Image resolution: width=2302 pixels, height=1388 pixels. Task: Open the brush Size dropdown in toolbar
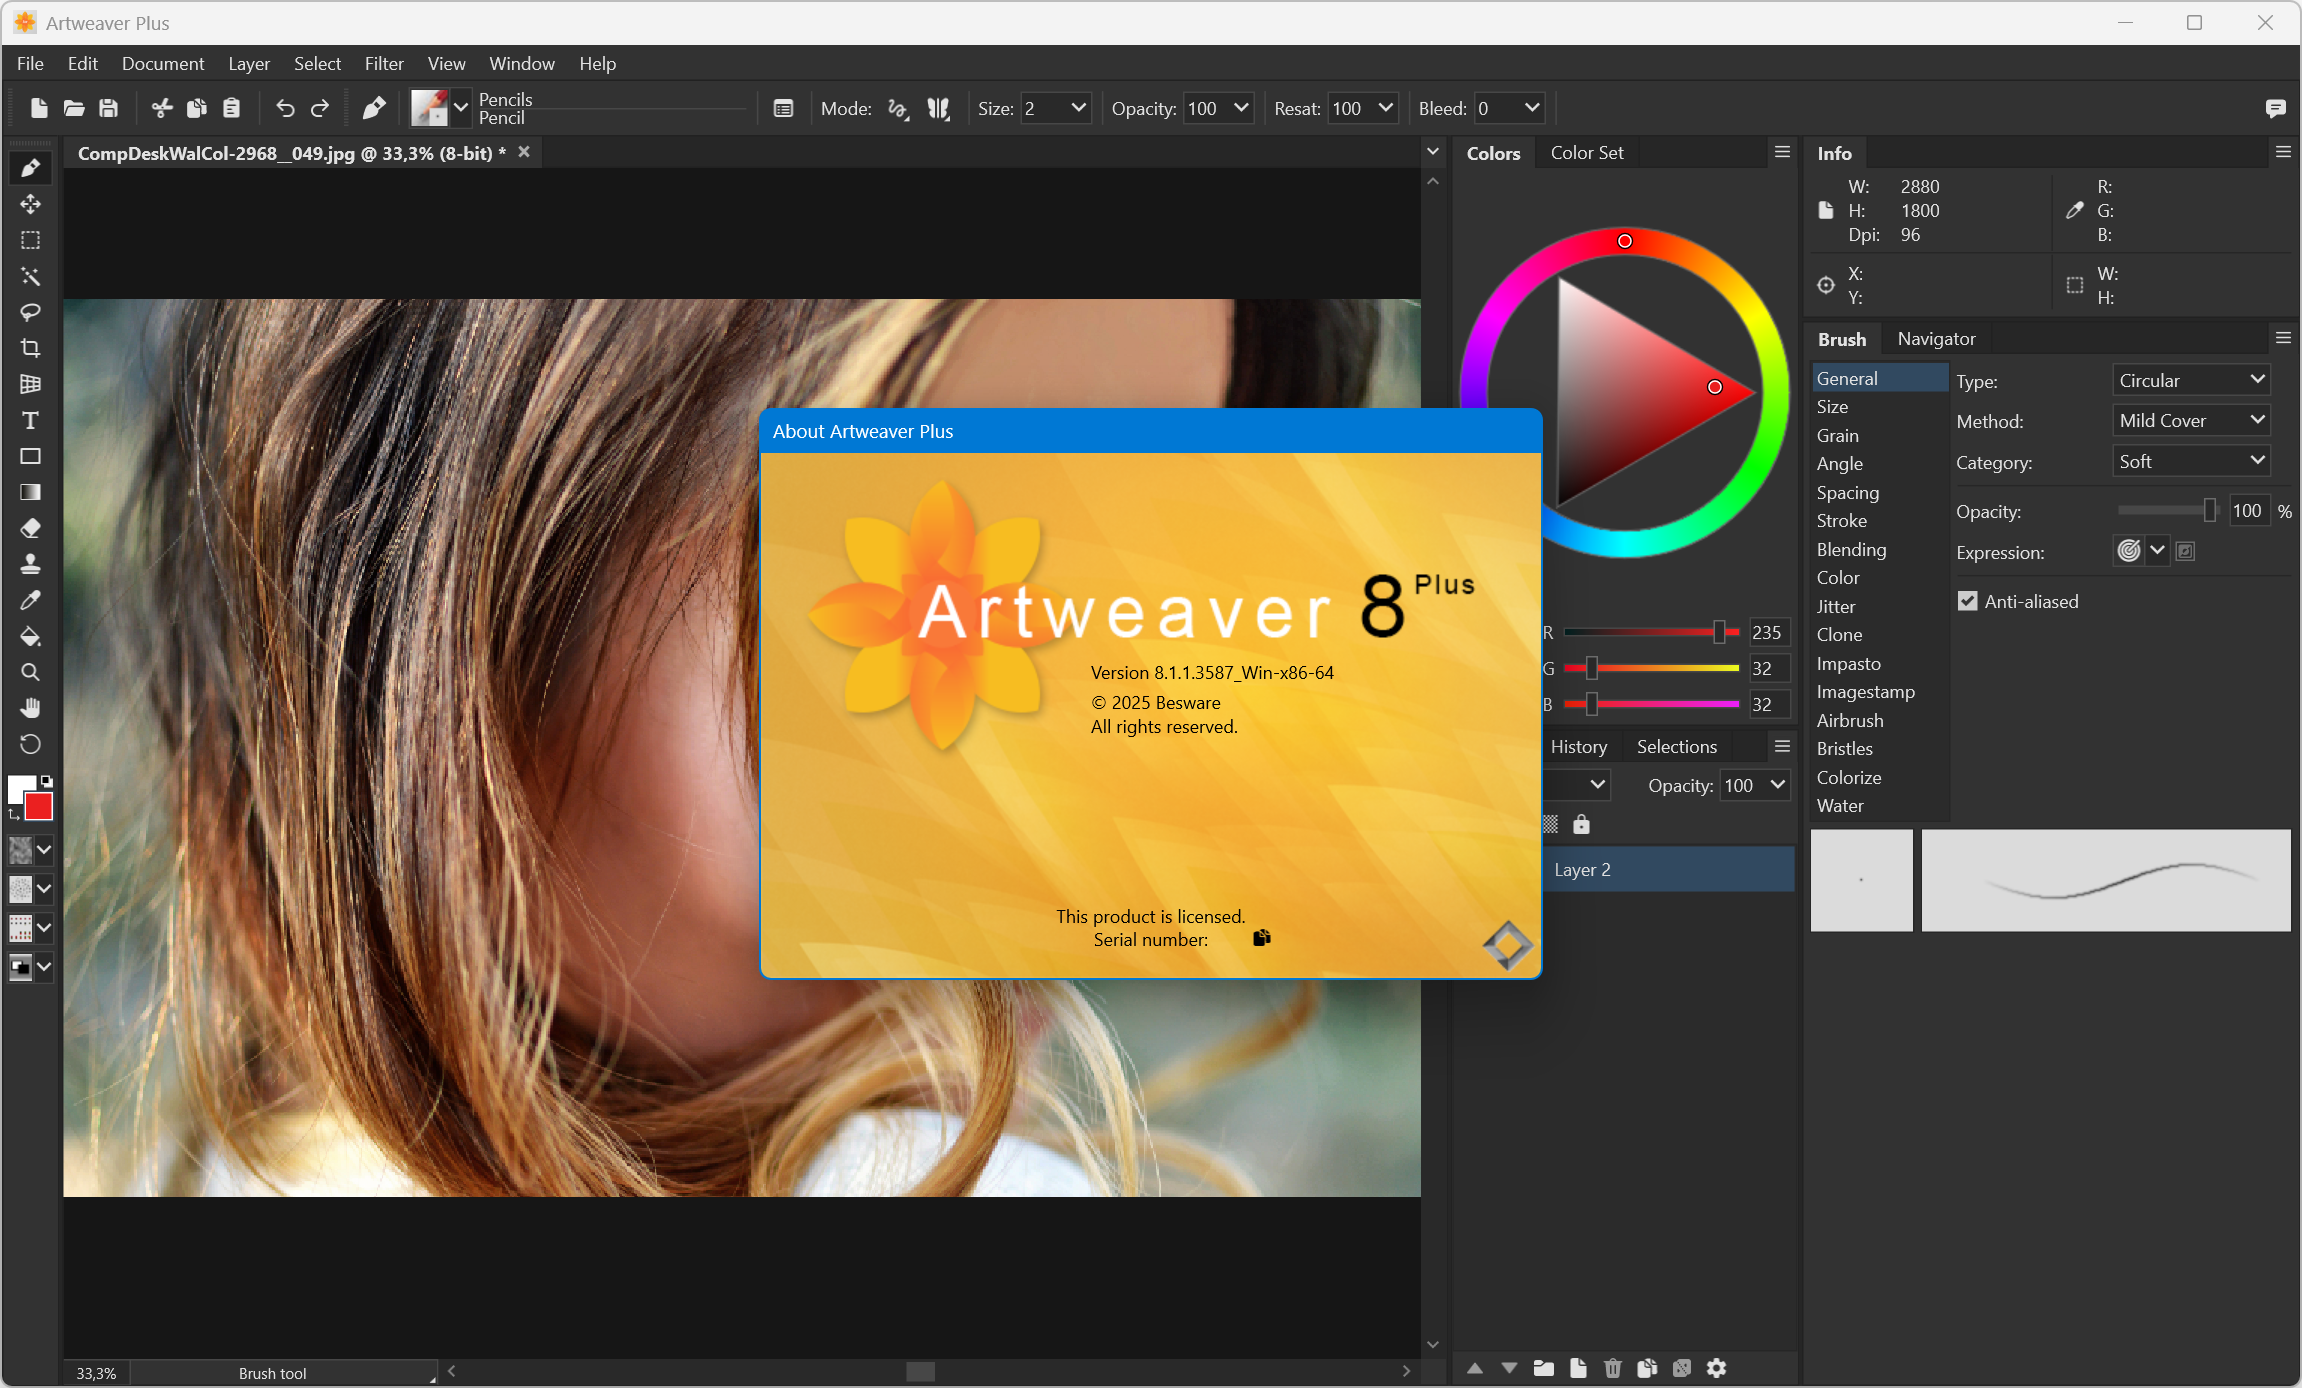click(x=1078, y=108)
